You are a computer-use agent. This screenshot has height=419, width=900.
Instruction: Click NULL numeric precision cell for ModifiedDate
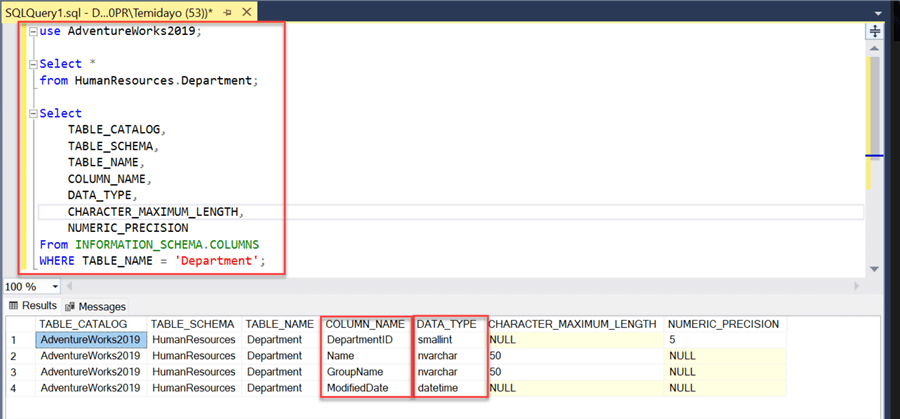[724, 388]
